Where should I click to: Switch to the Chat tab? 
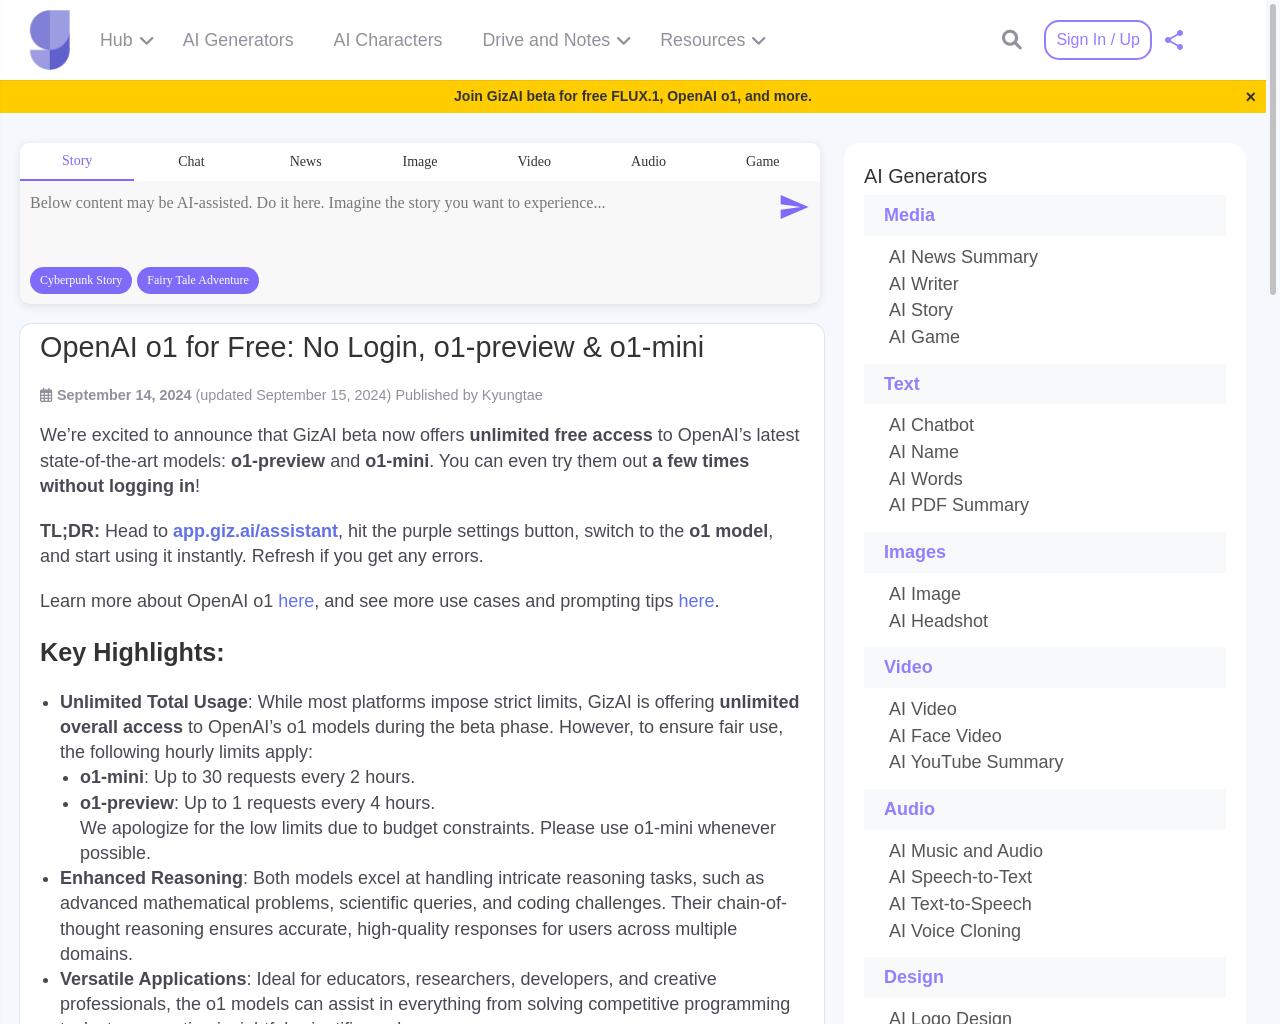(191, 161)
